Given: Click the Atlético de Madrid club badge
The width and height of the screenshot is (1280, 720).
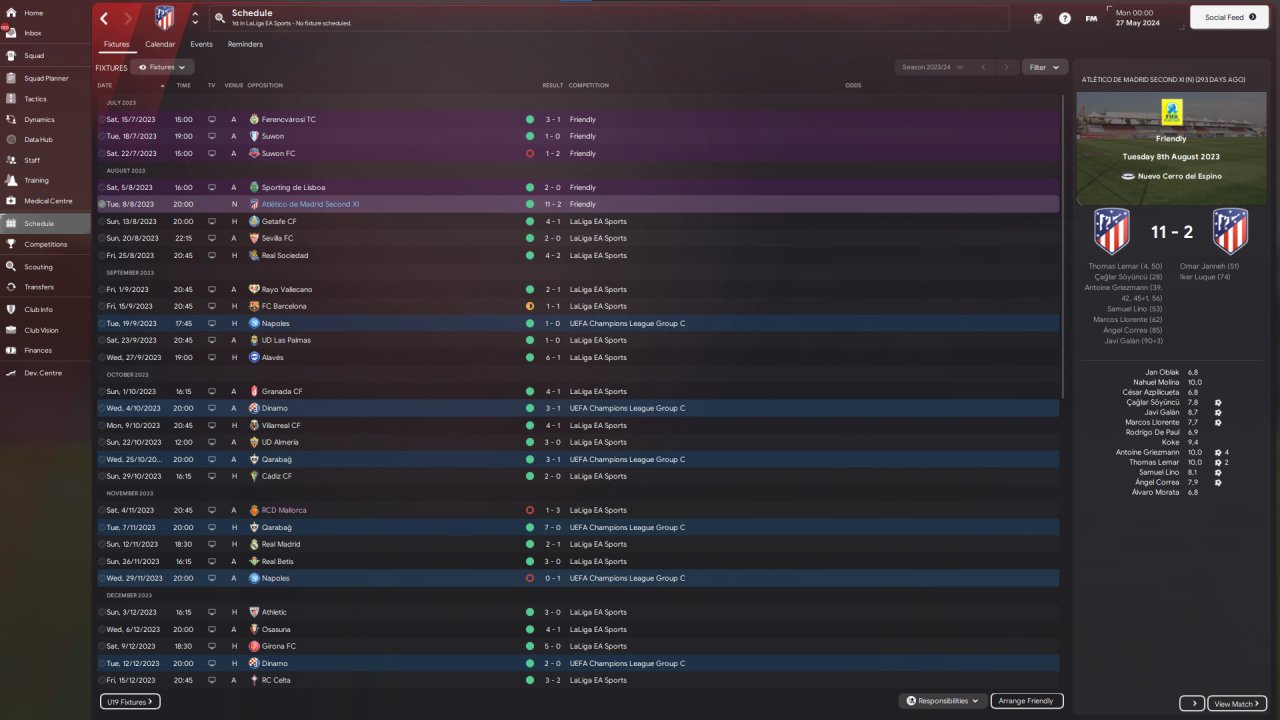Looking at the screenshot, I should (x=164, y=18).
